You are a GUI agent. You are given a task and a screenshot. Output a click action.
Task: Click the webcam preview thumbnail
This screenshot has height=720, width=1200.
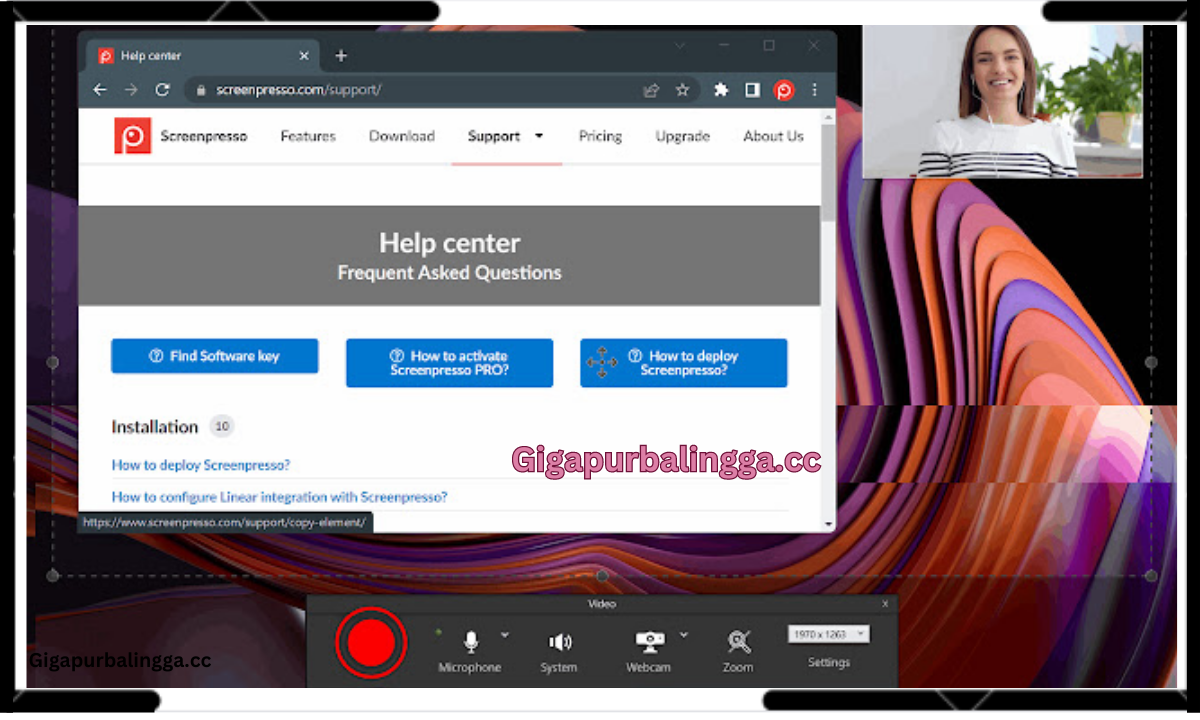(1003, 102)
